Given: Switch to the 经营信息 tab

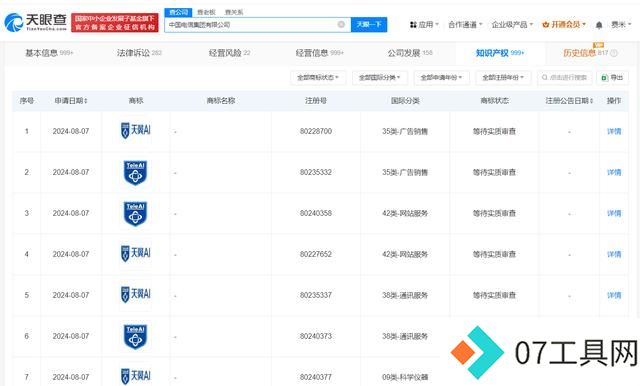Looking at the screenshot, I should click(320, 53).
